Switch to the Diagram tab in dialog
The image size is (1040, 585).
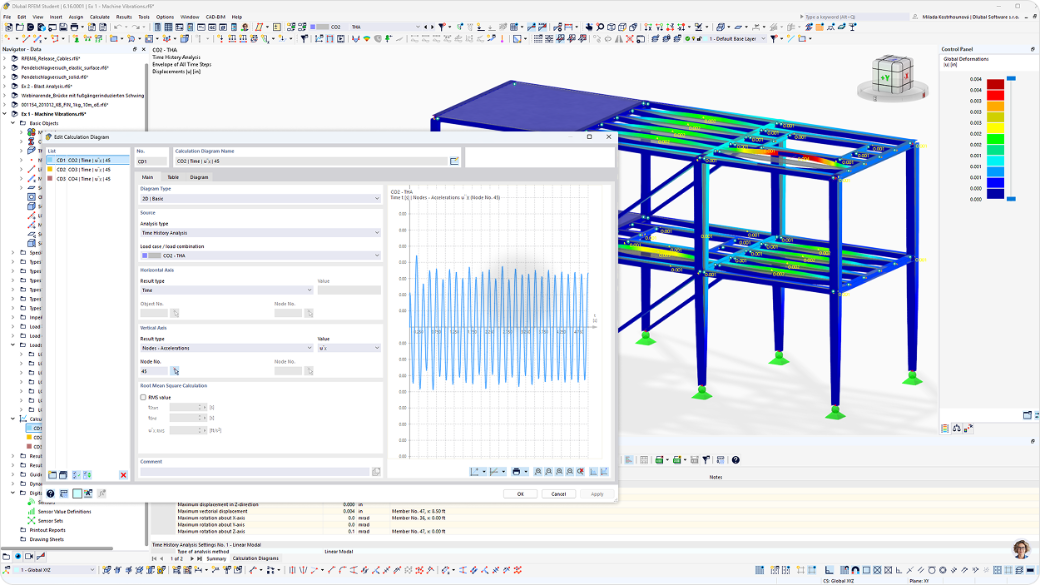(199, 177)
